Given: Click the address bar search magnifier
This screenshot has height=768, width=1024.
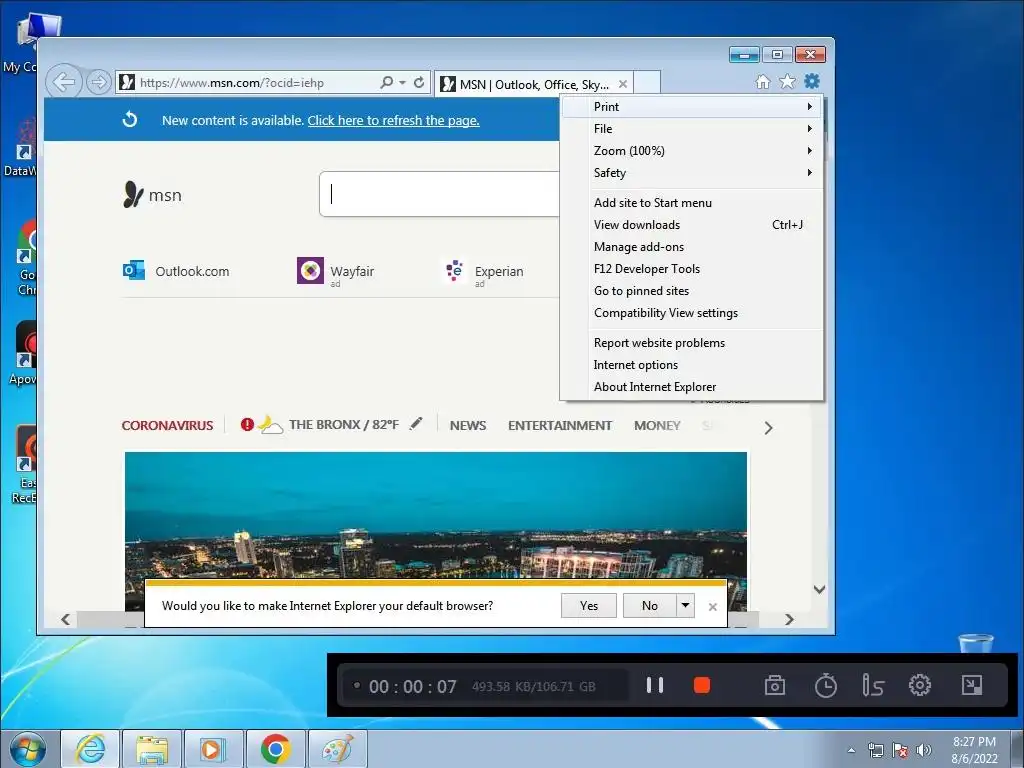Looking at the screenshot, I should click(387, 82).
